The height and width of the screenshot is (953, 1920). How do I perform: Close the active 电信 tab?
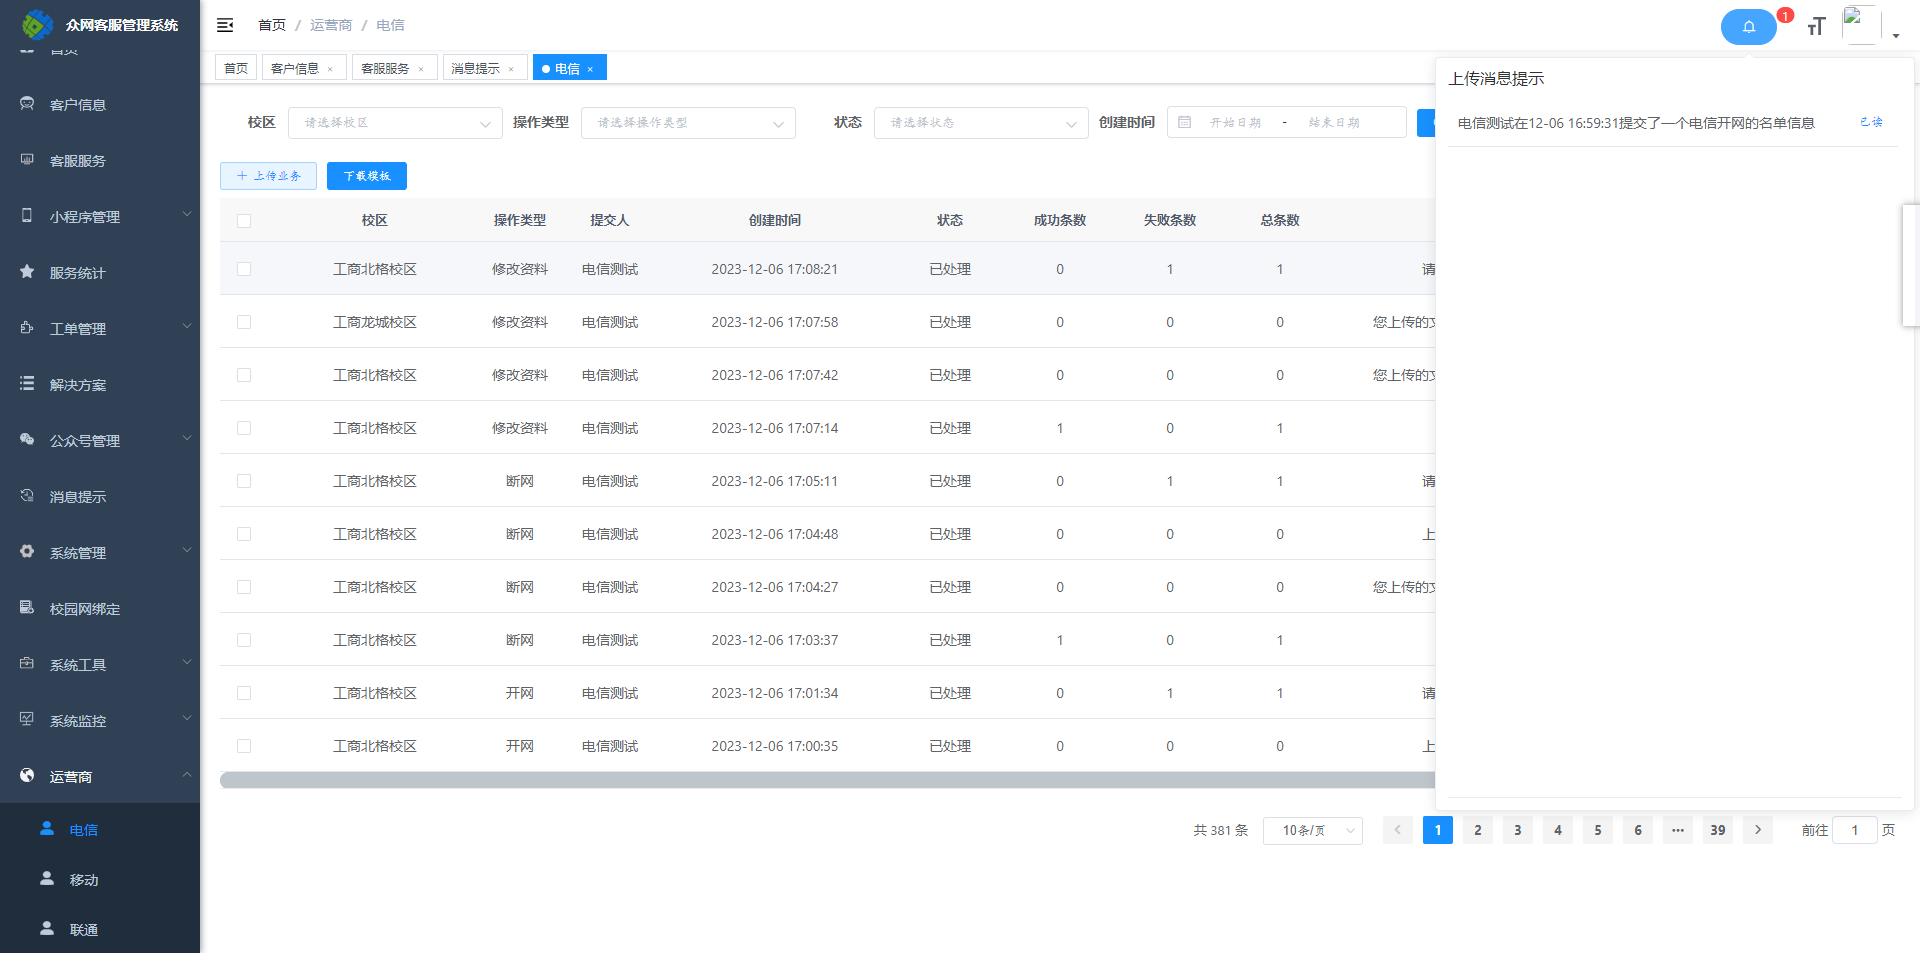point(590,69)
